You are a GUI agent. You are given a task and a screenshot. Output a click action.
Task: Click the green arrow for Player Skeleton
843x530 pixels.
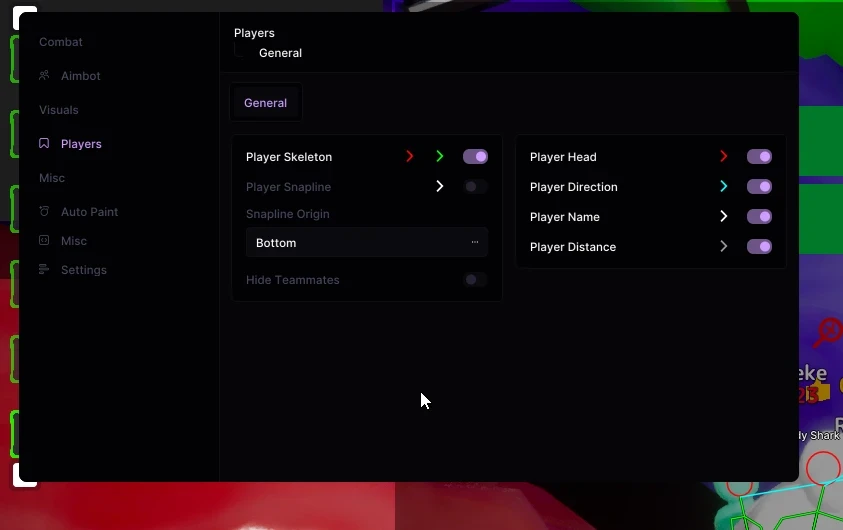(x=440, y=156)
